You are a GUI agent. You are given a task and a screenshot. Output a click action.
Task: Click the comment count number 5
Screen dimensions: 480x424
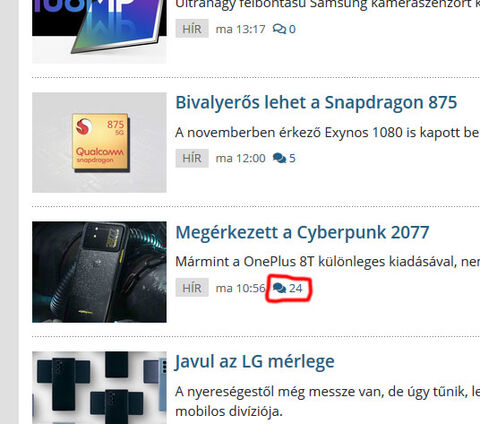pyautogui.click(x=292, y=158)
